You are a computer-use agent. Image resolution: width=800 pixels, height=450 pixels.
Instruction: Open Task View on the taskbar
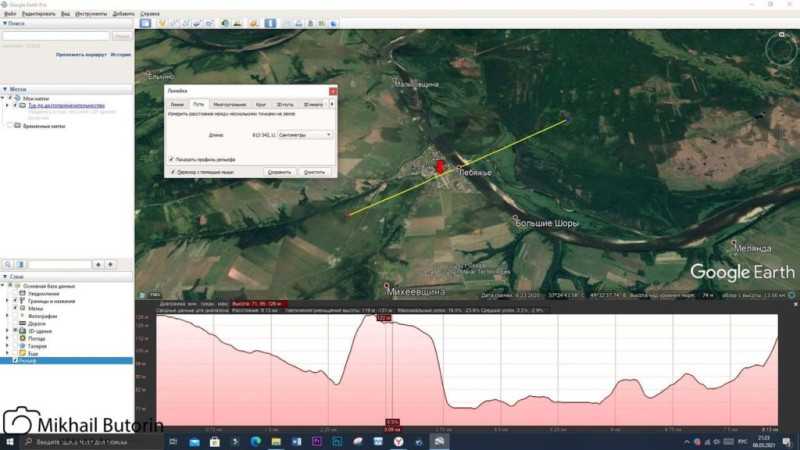click(172, 441)
